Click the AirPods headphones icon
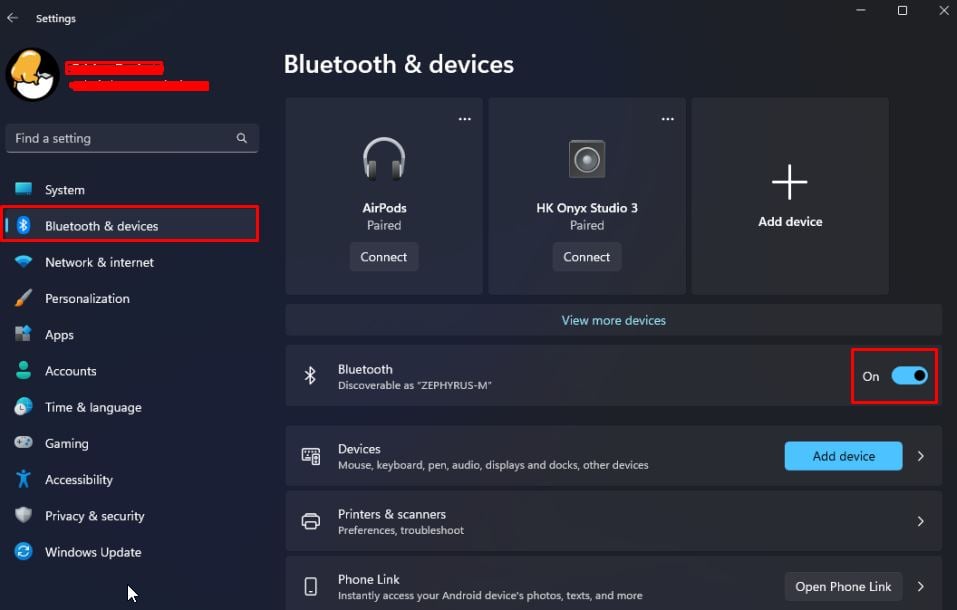Screen dimensions: 957x610 pyautogui.click(x=384, y=159)
